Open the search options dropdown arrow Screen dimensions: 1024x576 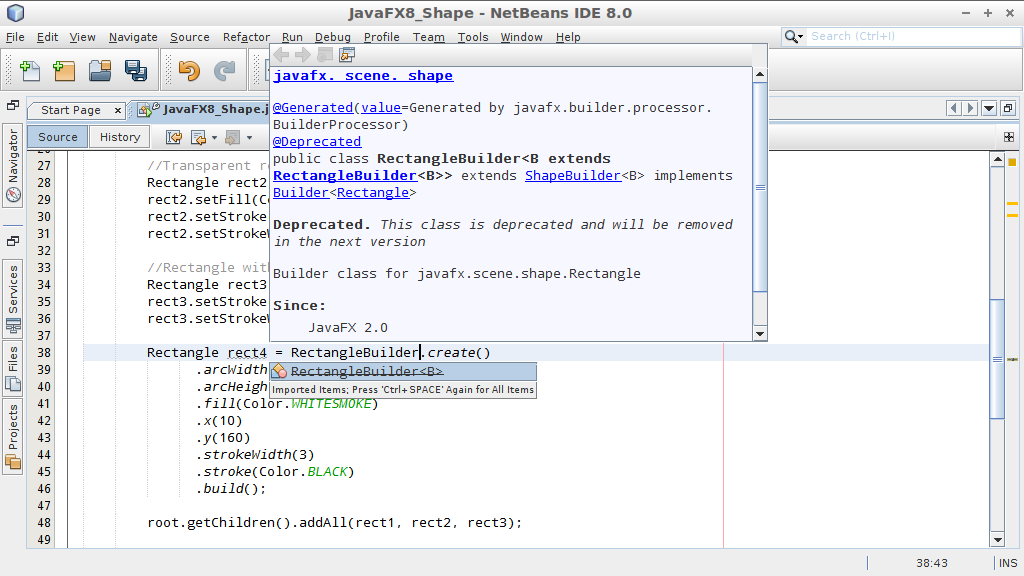(800, 37)
